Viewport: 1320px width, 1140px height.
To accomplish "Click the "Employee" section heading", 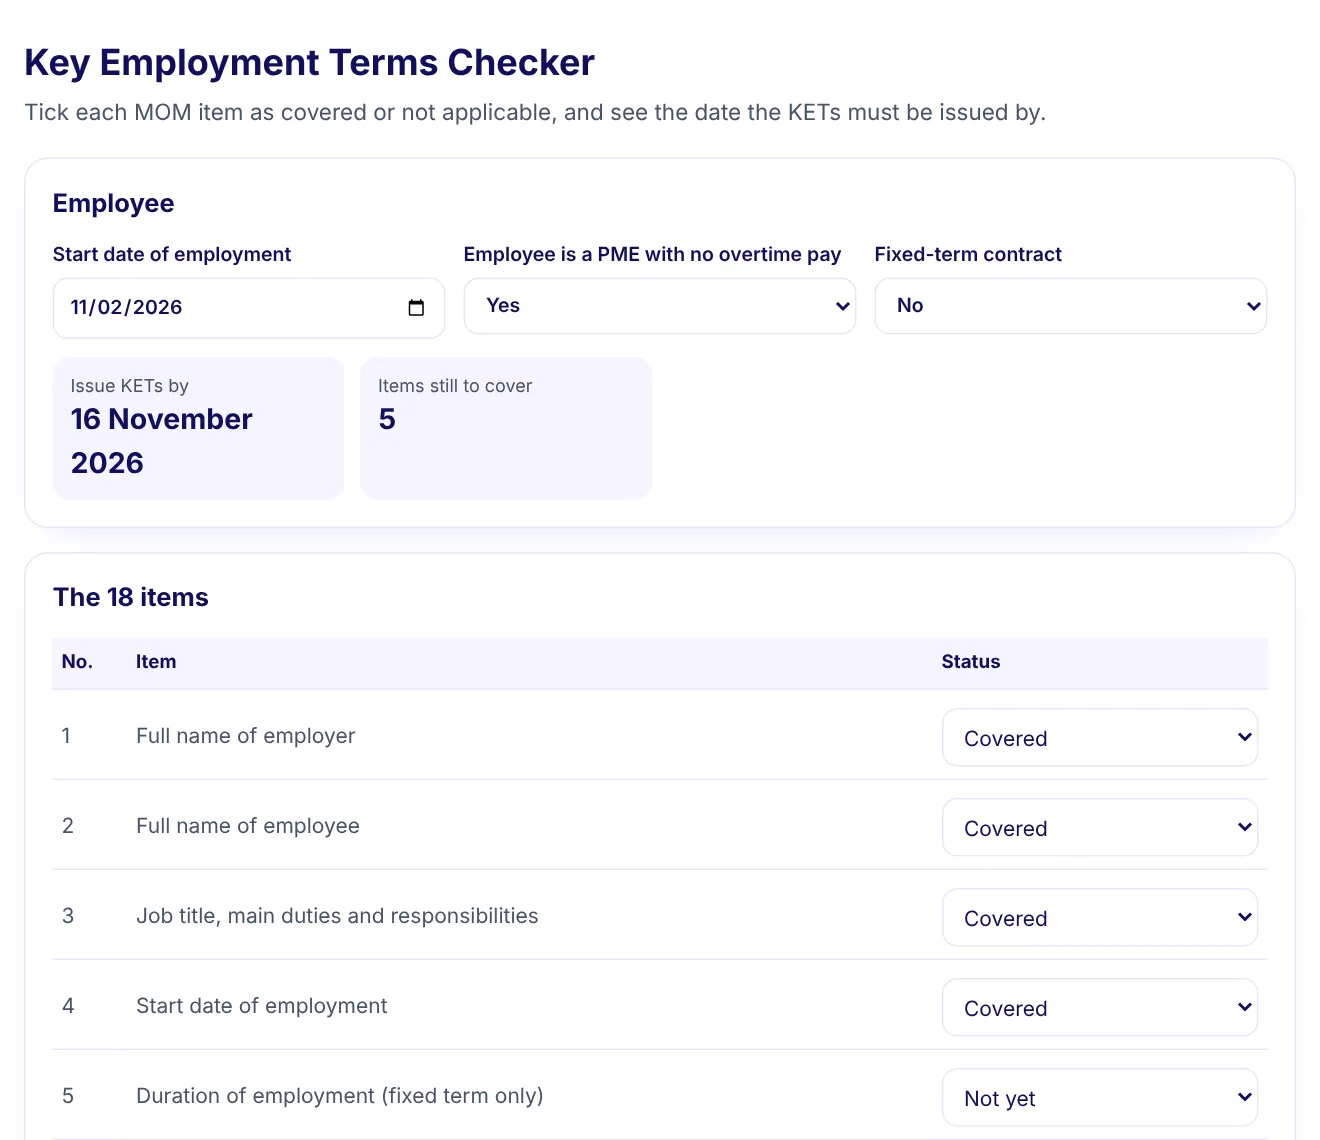I will [114, 203].
